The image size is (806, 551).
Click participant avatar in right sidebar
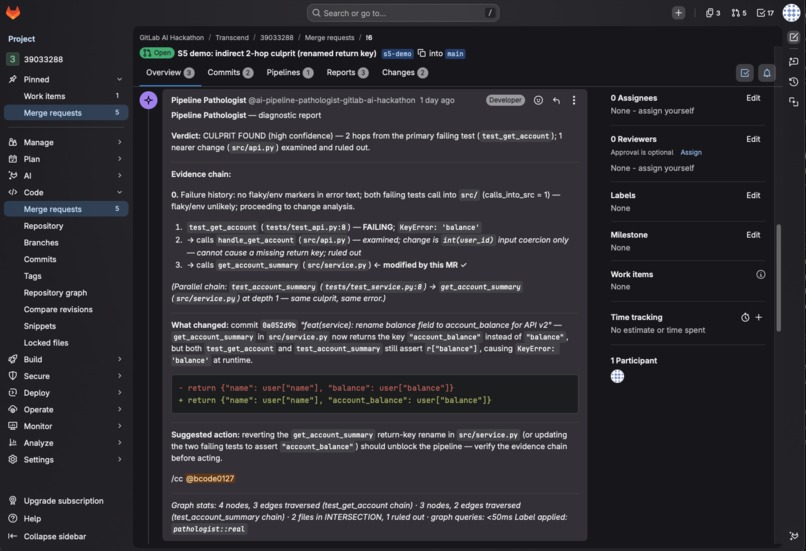pyautogui.click(x=617, y=376)
